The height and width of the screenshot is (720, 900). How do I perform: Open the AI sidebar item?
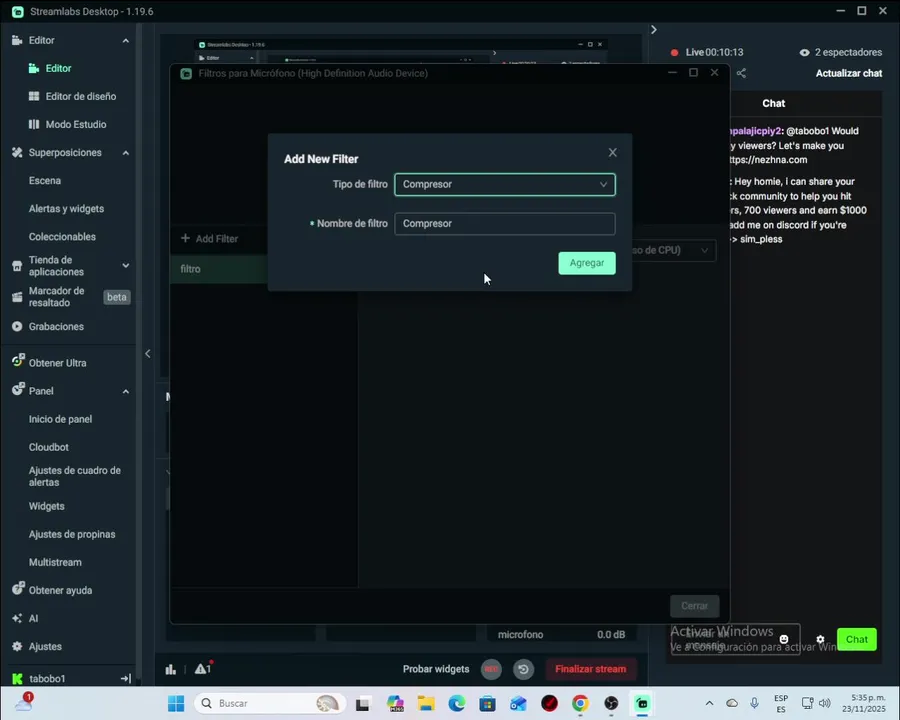pos(33,618)
